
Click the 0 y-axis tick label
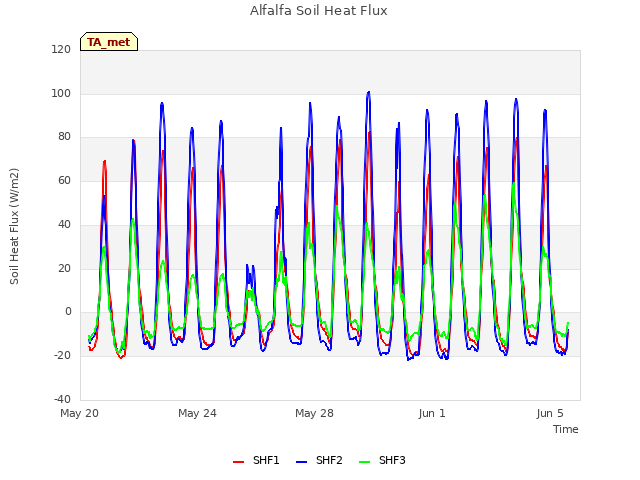[x=68, y=311]
